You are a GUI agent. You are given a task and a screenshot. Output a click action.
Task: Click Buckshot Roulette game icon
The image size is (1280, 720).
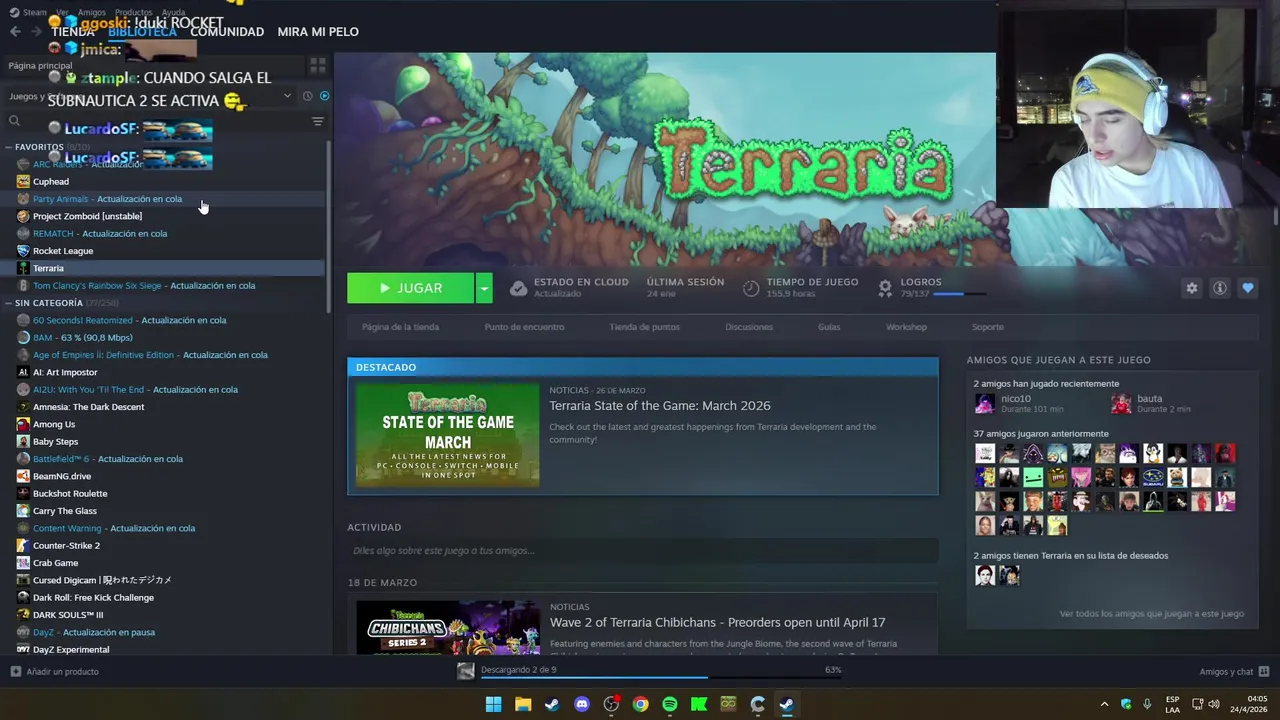pos(23,493)
